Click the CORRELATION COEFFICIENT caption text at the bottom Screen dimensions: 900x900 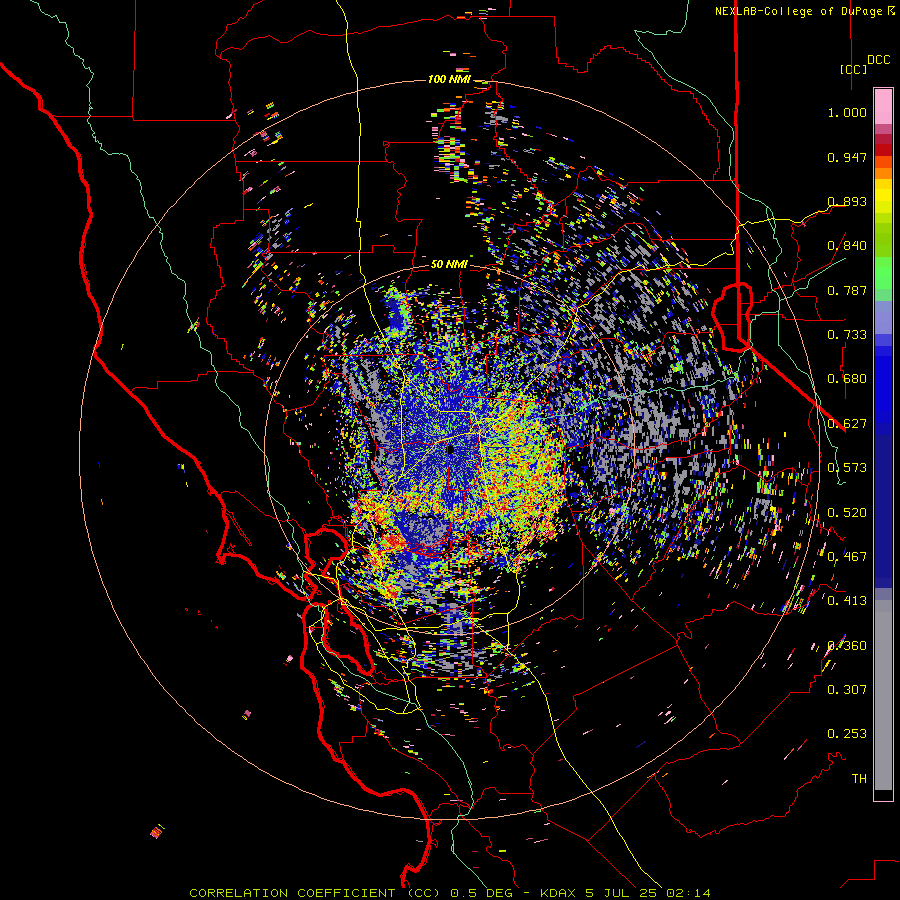[450, 893]
